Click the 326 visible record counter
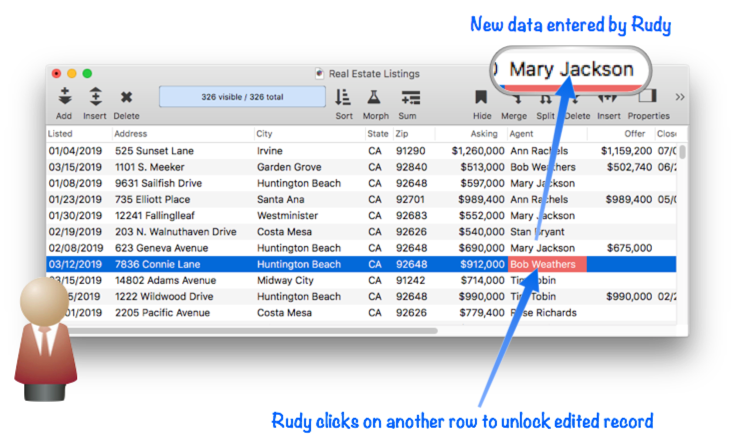735x443 pixels. (242, 97)
